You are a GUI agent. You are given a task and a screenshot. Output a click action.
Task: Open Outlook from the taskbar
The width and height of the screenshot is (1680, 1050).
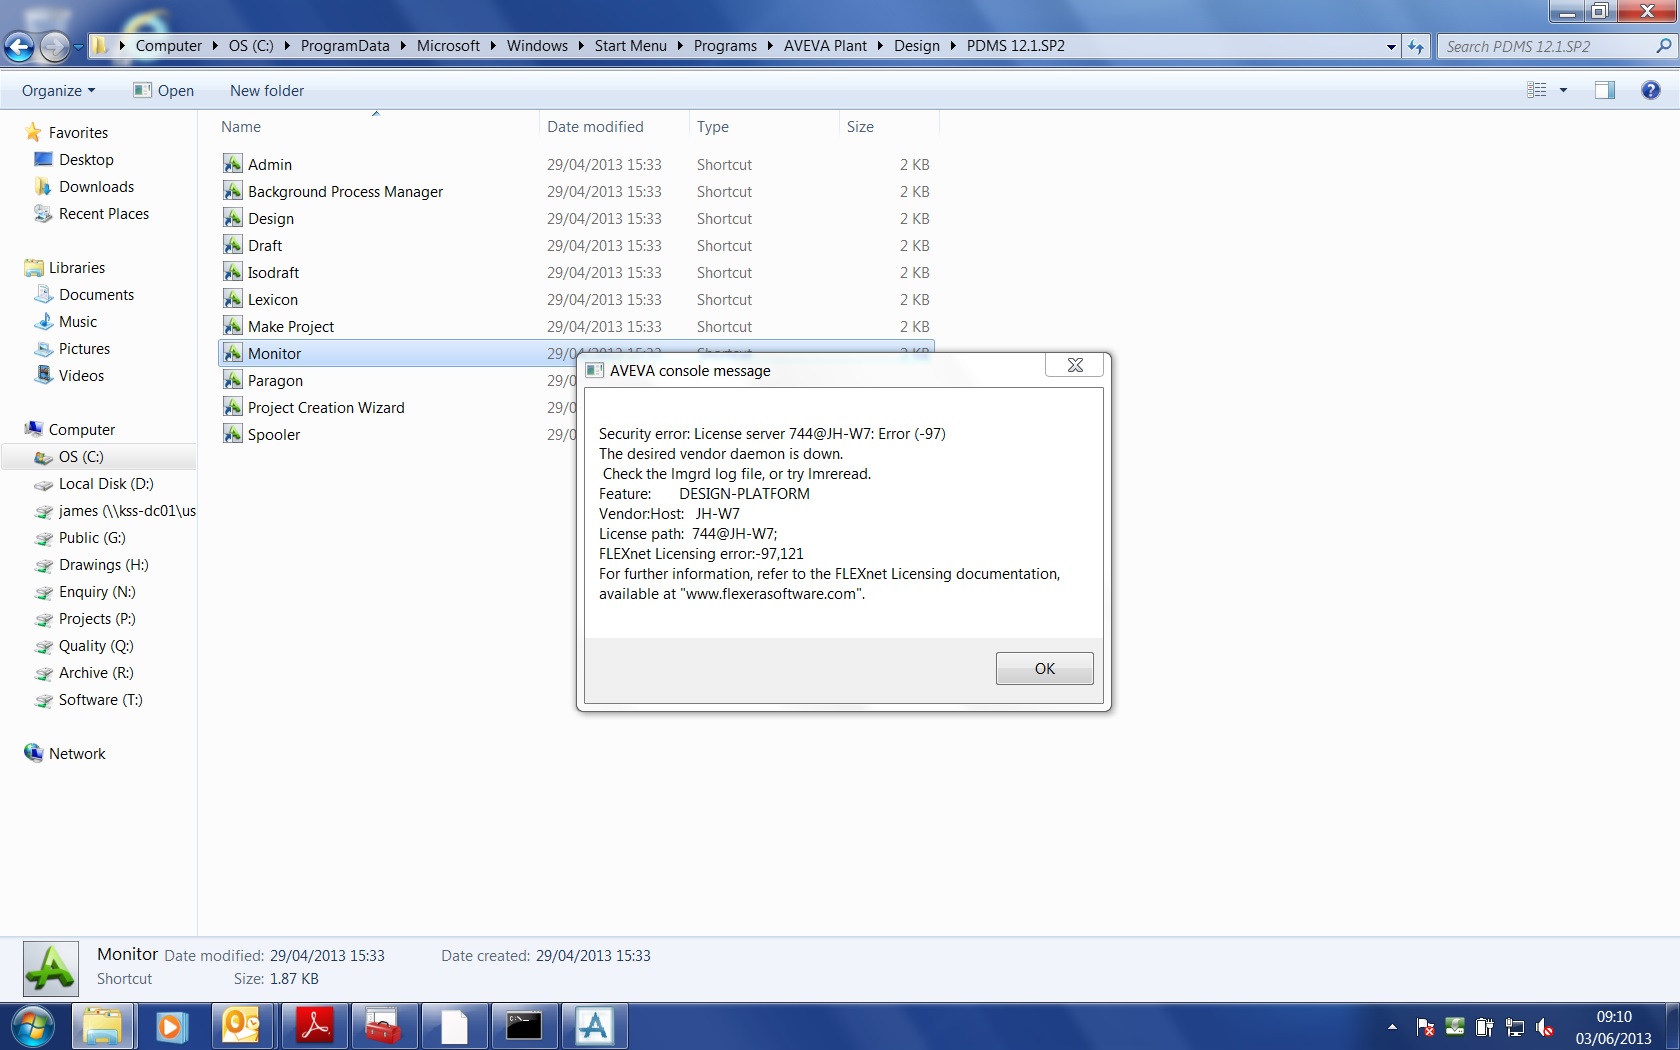[241, 1026]
